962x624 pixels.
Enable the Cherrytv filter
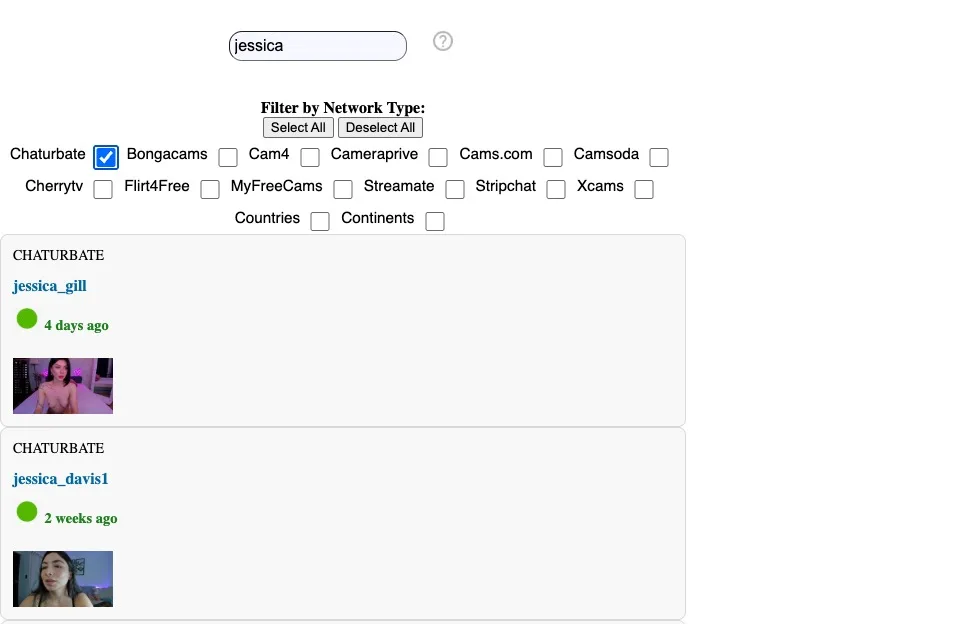[103, 189]
